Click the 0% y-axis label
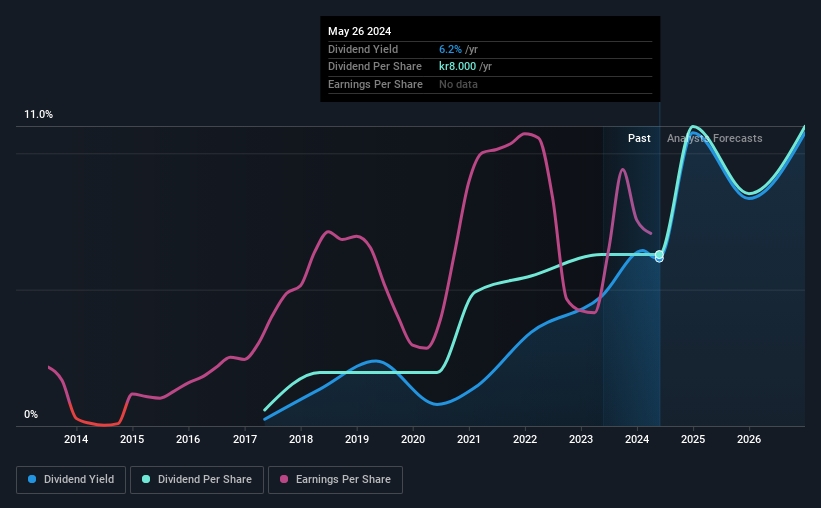Image resolution: width=821 pixels, height=508 pixels. [31, 414]
